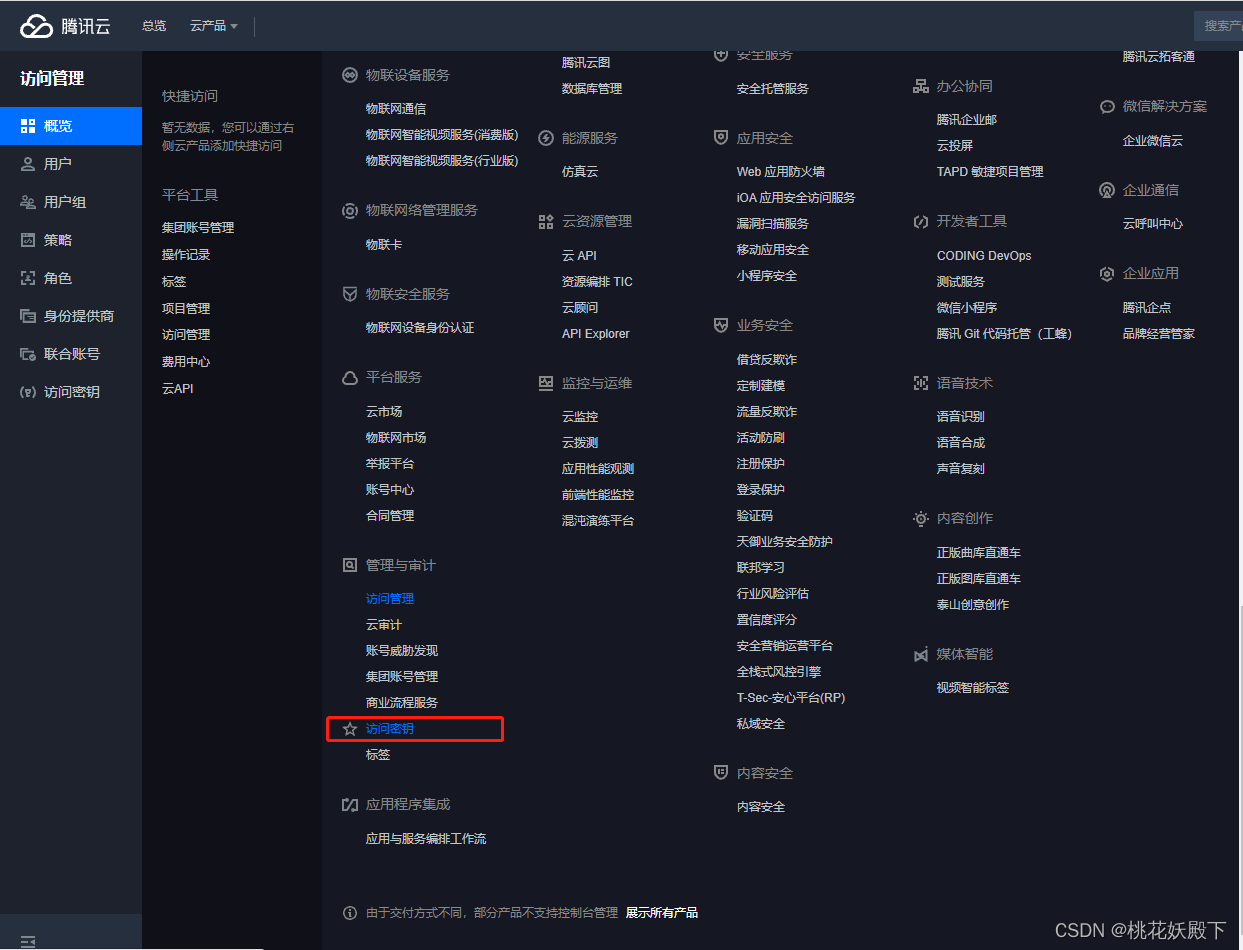This screenshot has height=950, width=1243.
Task: Click the 办公协同 category icon
Action: point(921,86)
